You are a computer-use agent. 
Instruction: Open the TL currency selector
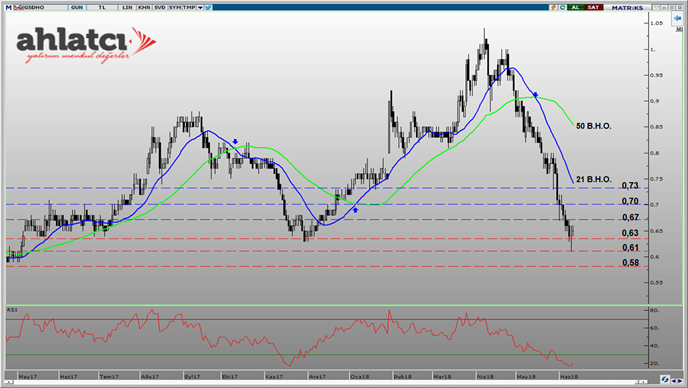pos(102,7)
